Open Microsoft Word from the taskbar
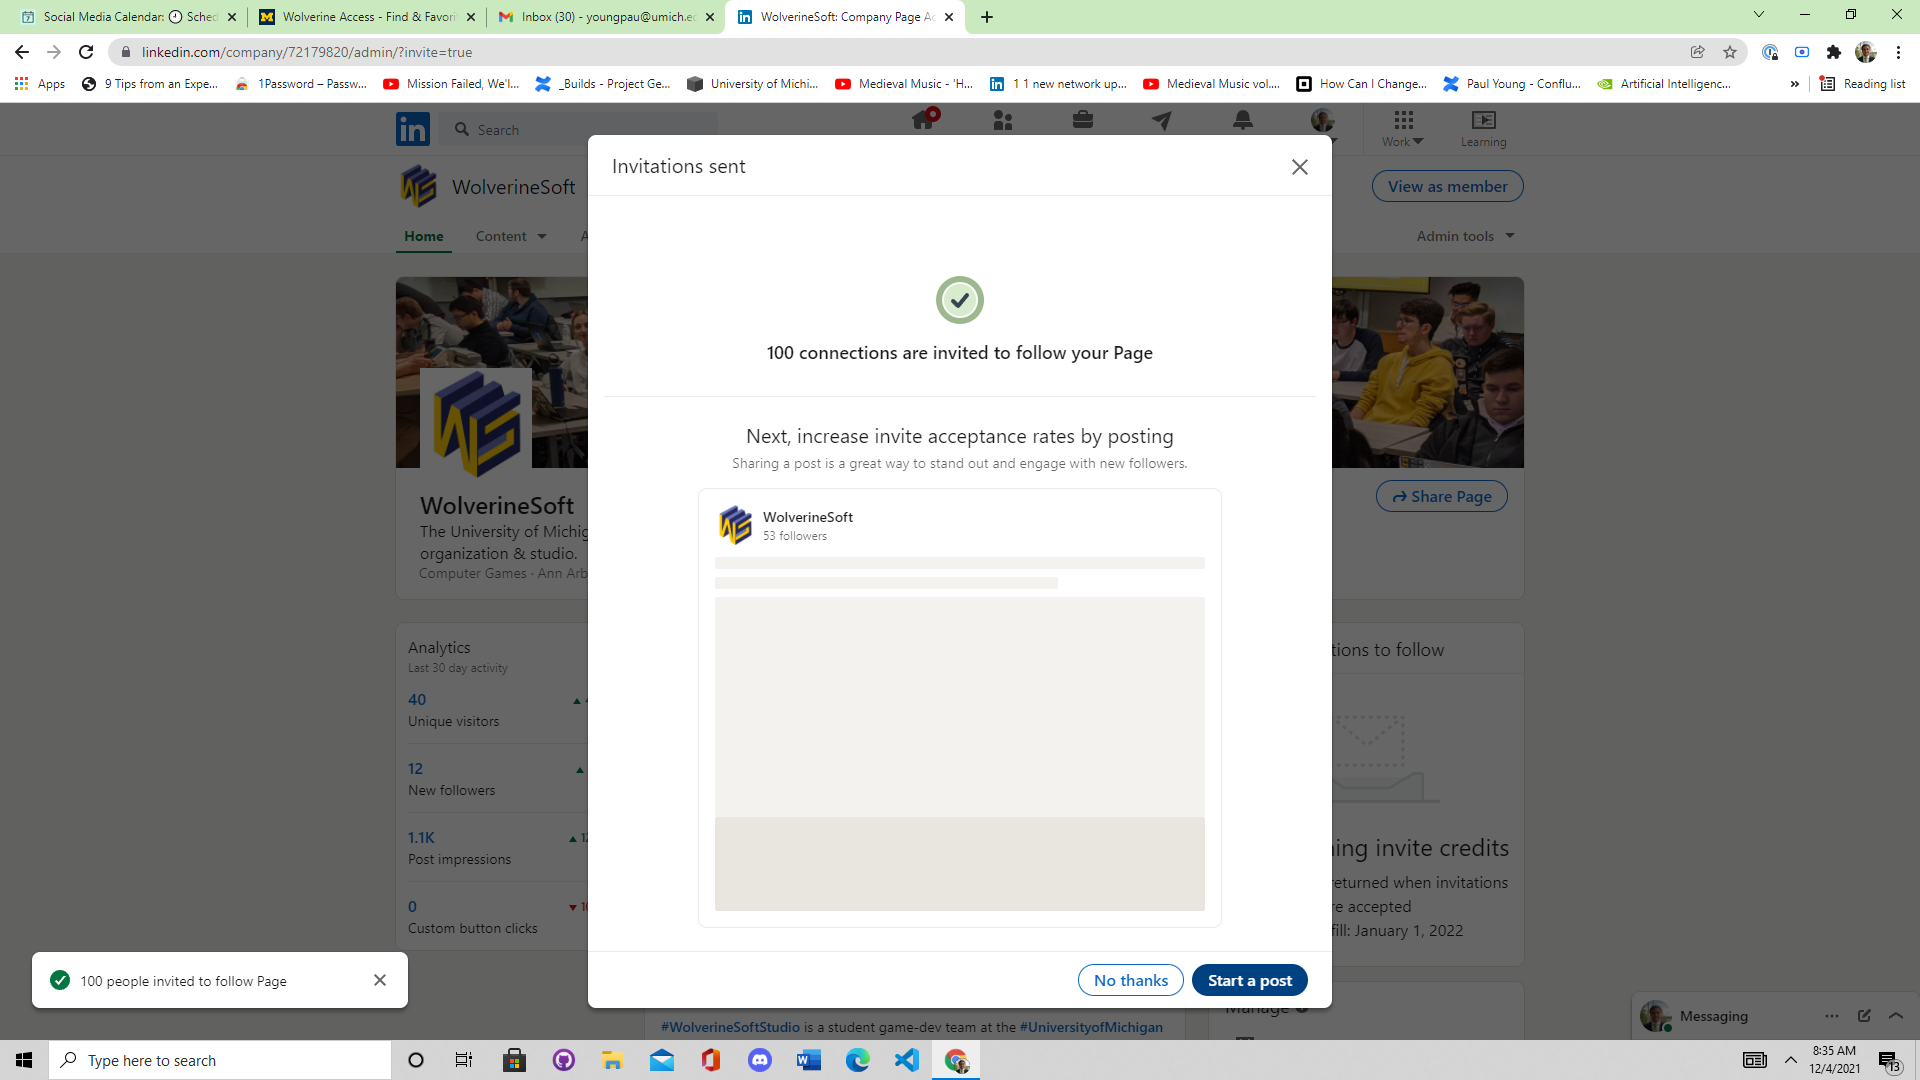This screenshot has width=1920, height=1080. pyautogui.click(x=809, y=1060)
